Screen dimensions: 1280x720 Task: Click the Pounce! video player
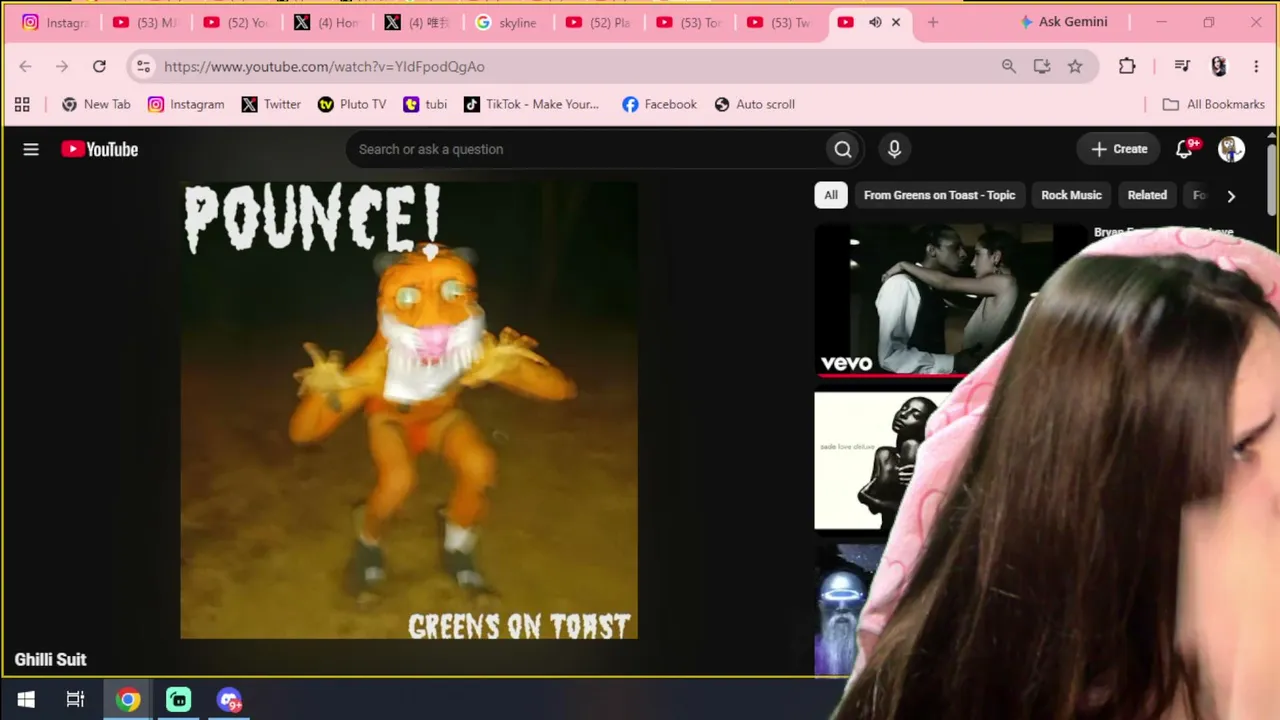[409, 410]
